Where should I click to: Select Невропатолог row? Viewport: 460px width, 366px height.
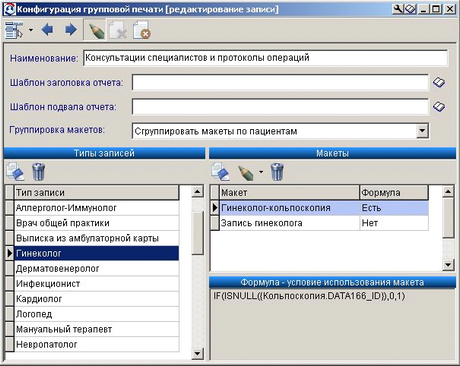coord(97,344)
